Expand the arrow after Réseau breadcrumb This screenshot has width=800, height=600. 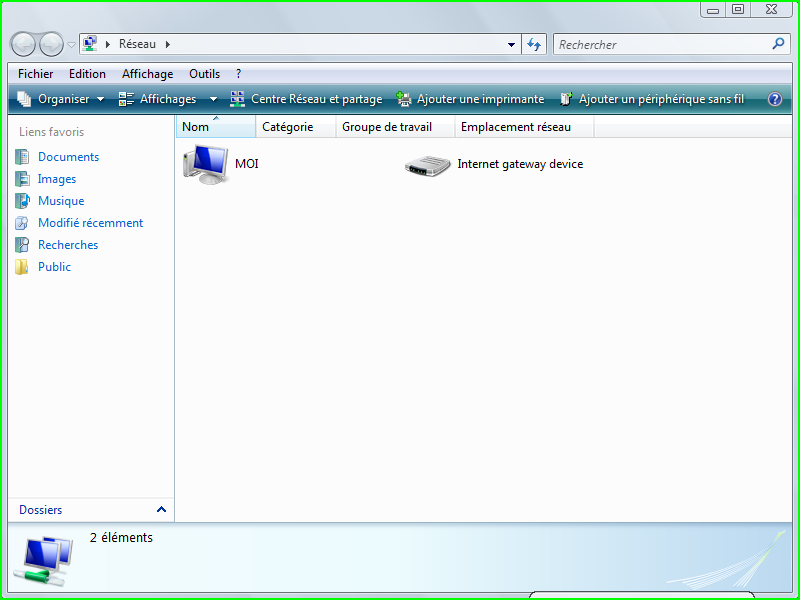pyautogui.click(x=167, y=44)
